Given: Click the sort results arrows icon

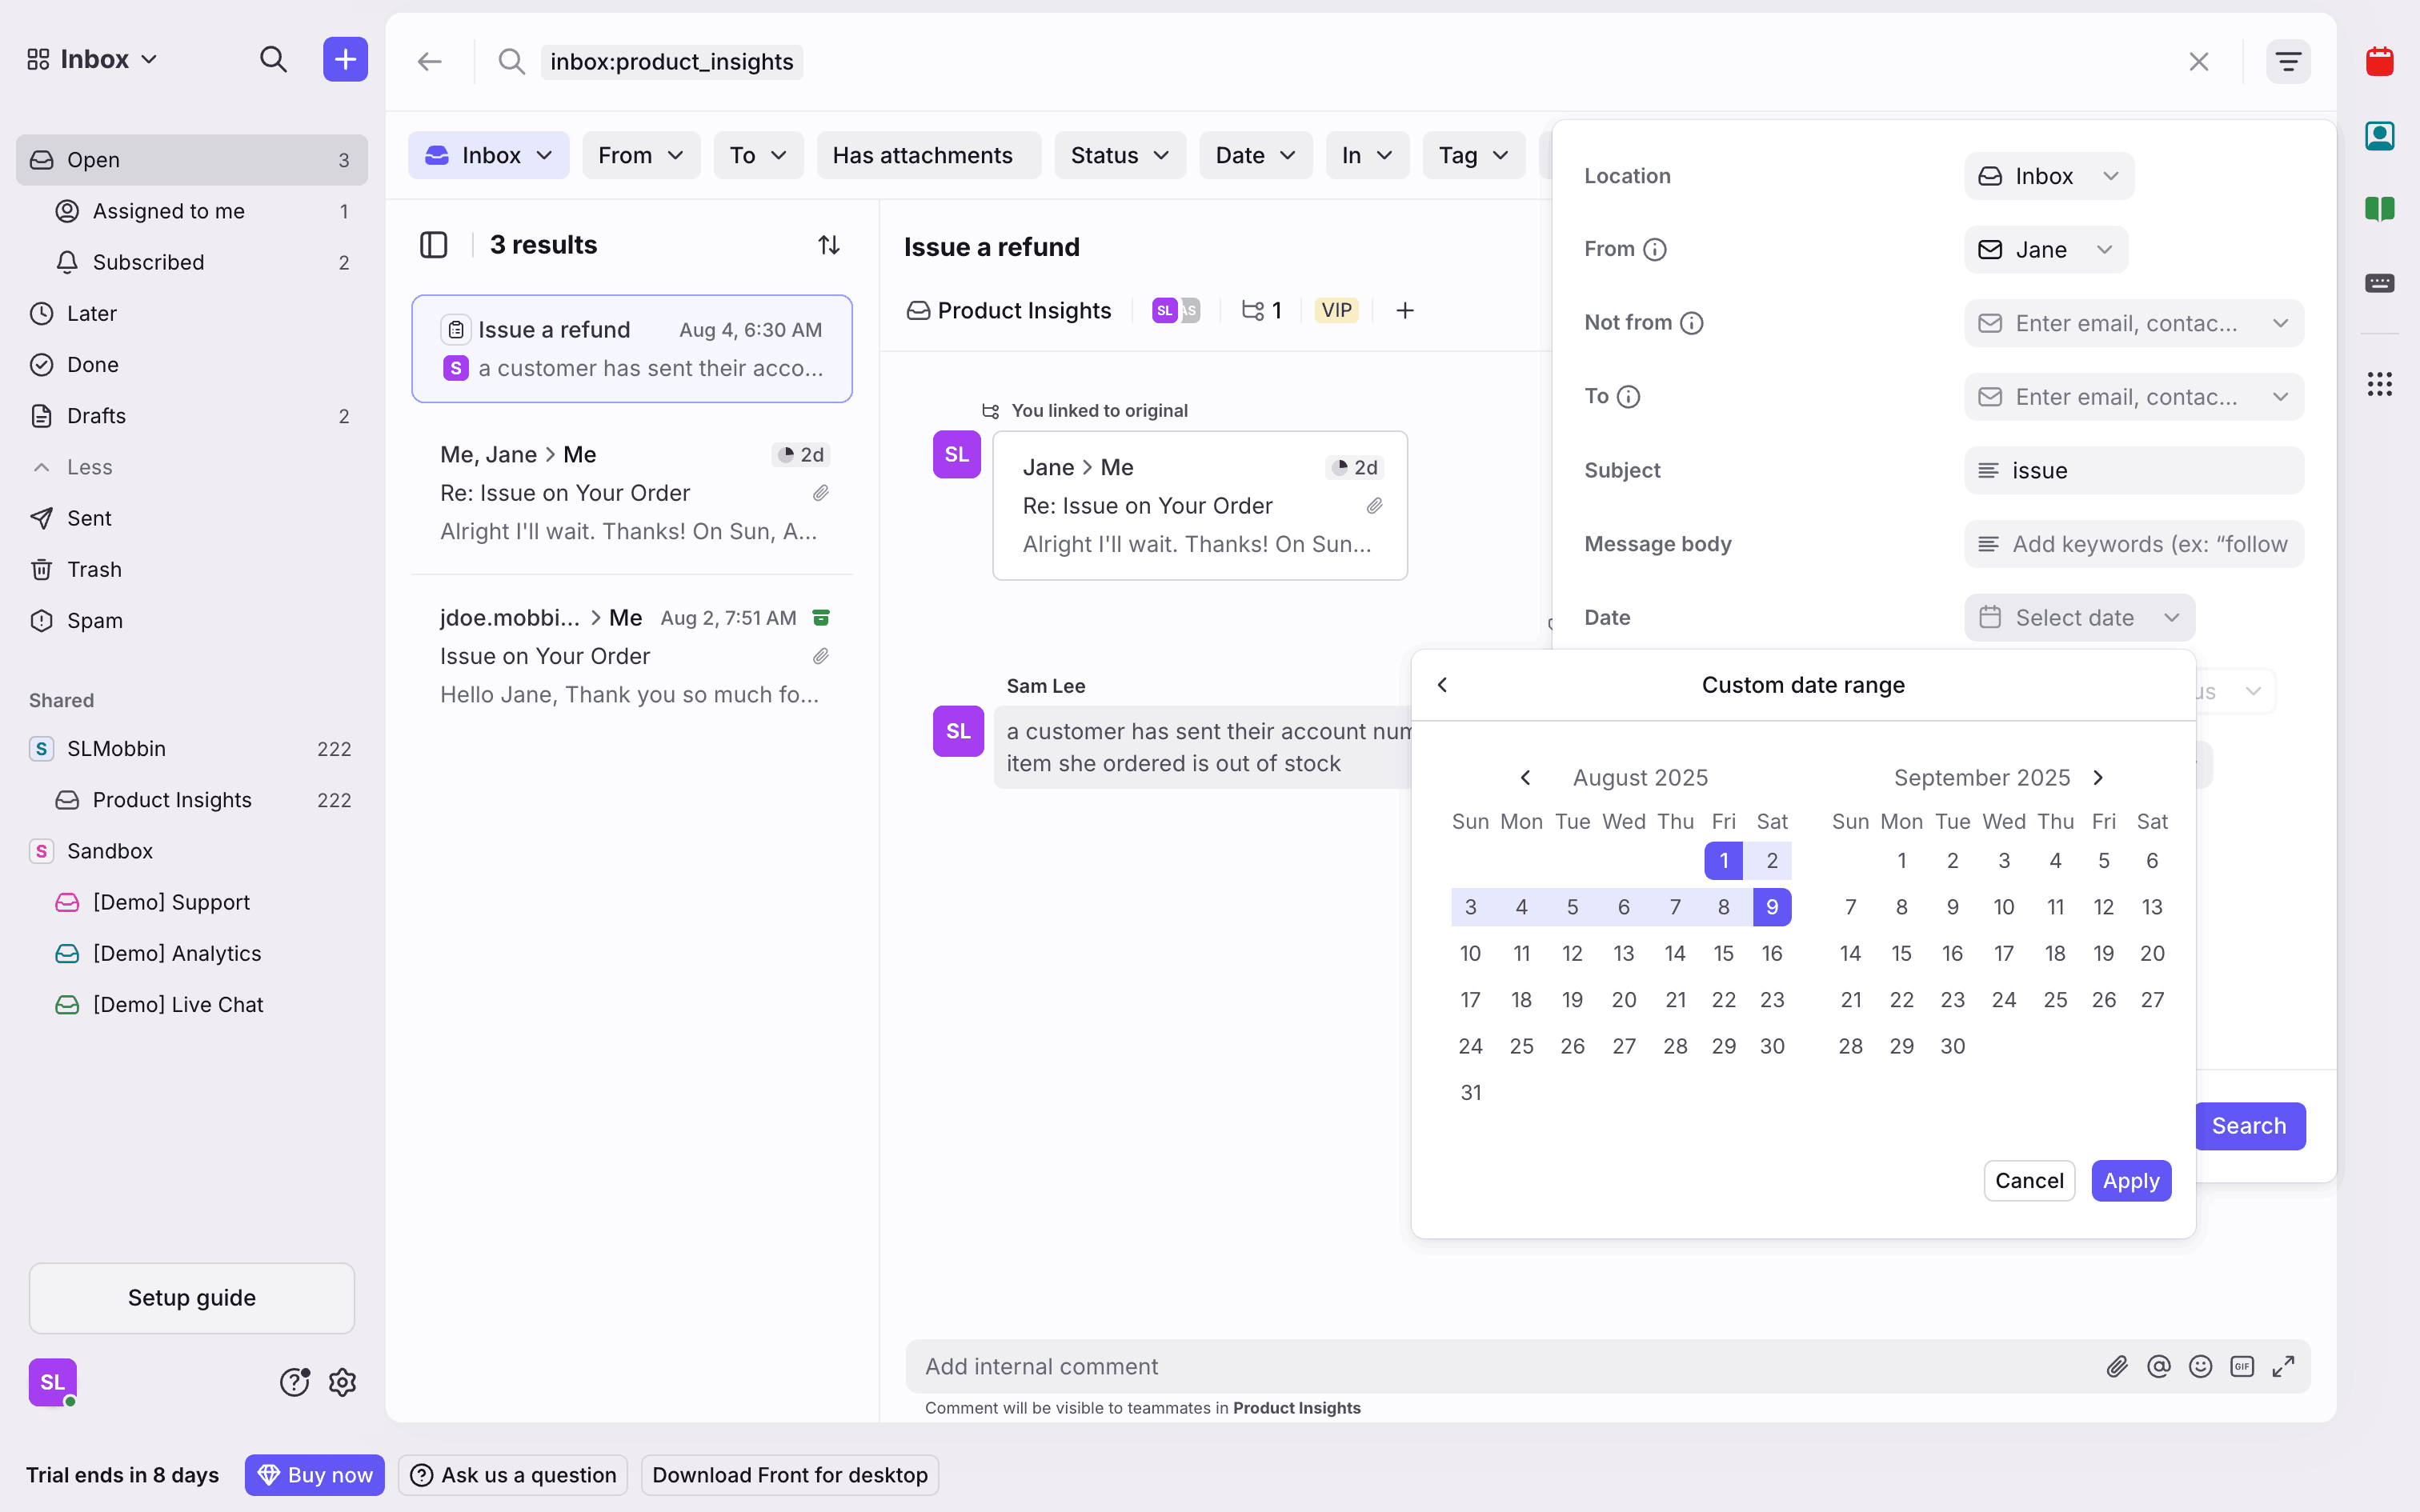Looking at the screenshot, I should [x=828, y=245].
